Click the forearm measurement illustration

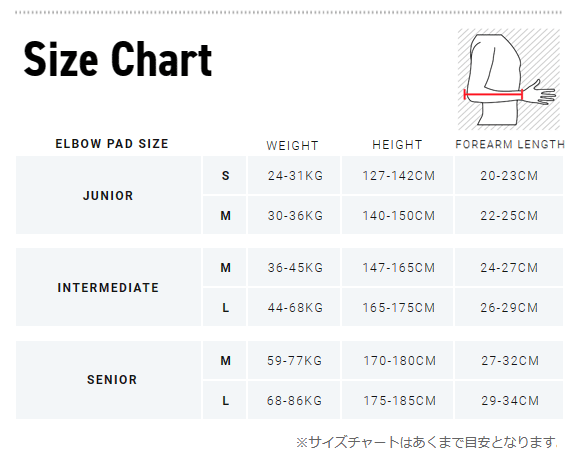(x=509, y=79)
